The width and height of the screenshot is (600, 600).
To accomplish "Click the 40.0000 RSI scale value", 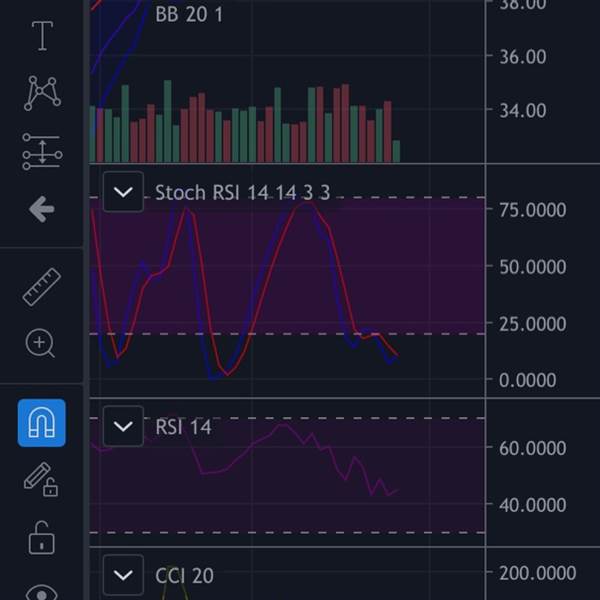I will click(533, 505).
